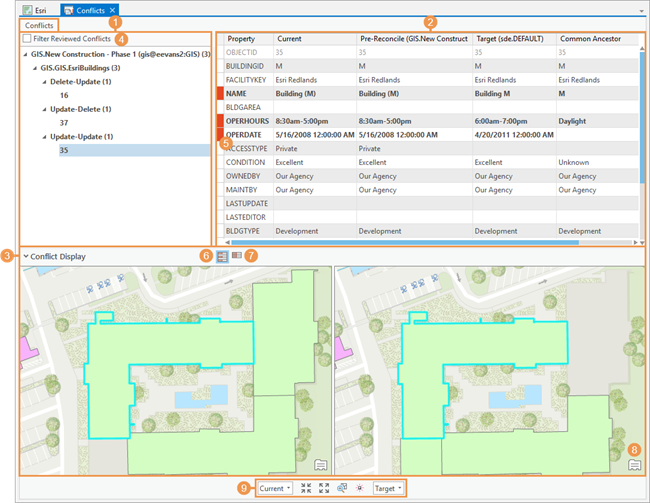Open the Current version dropdown
The height and width of the screenshot is (503, 650).
coord(274,488)
